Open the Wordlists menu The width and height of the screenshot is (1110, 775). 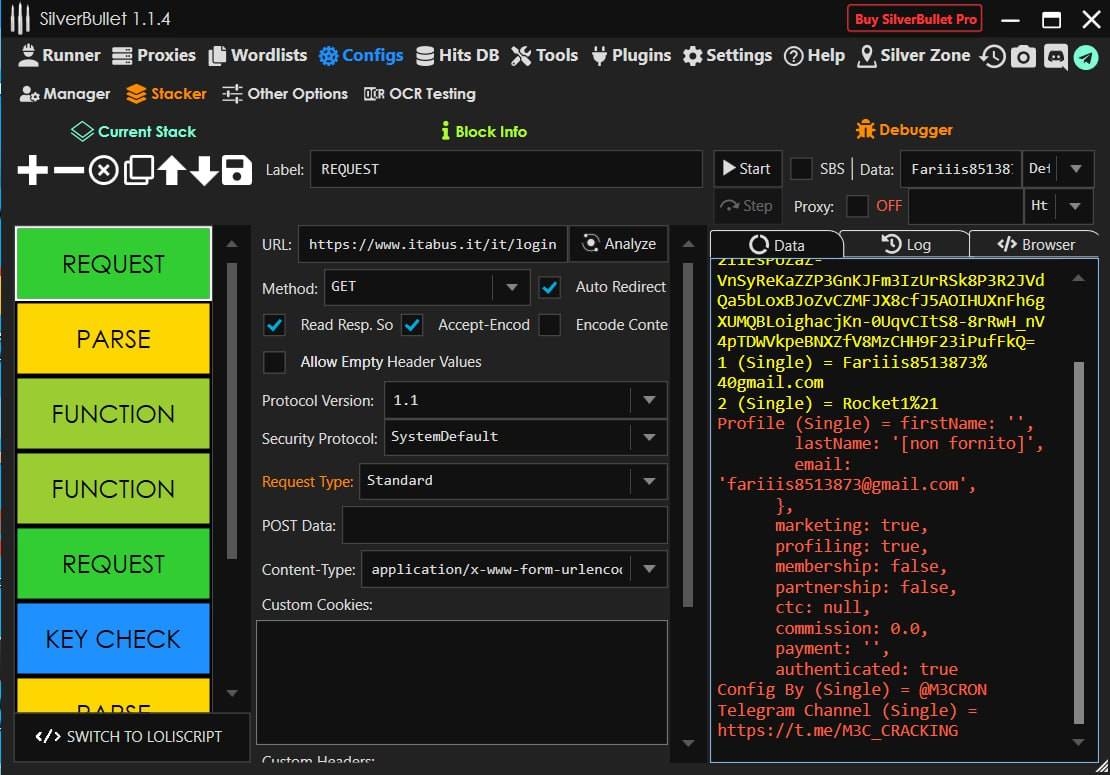257,56
